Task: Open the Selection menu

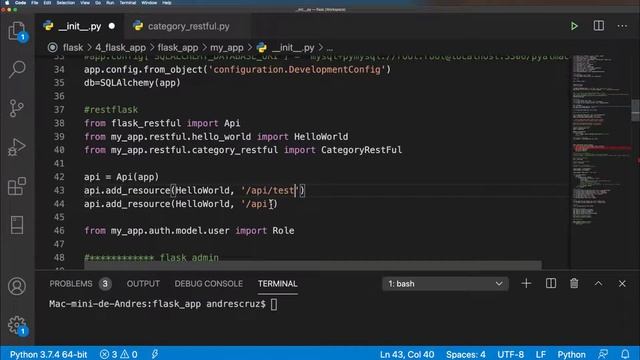Action: click(66, 2)
